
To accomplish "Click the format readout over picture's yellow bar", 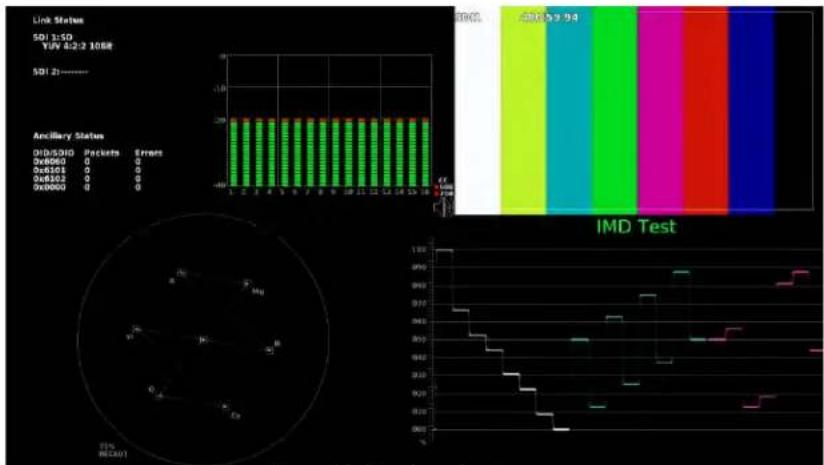I will coord(549,17).
